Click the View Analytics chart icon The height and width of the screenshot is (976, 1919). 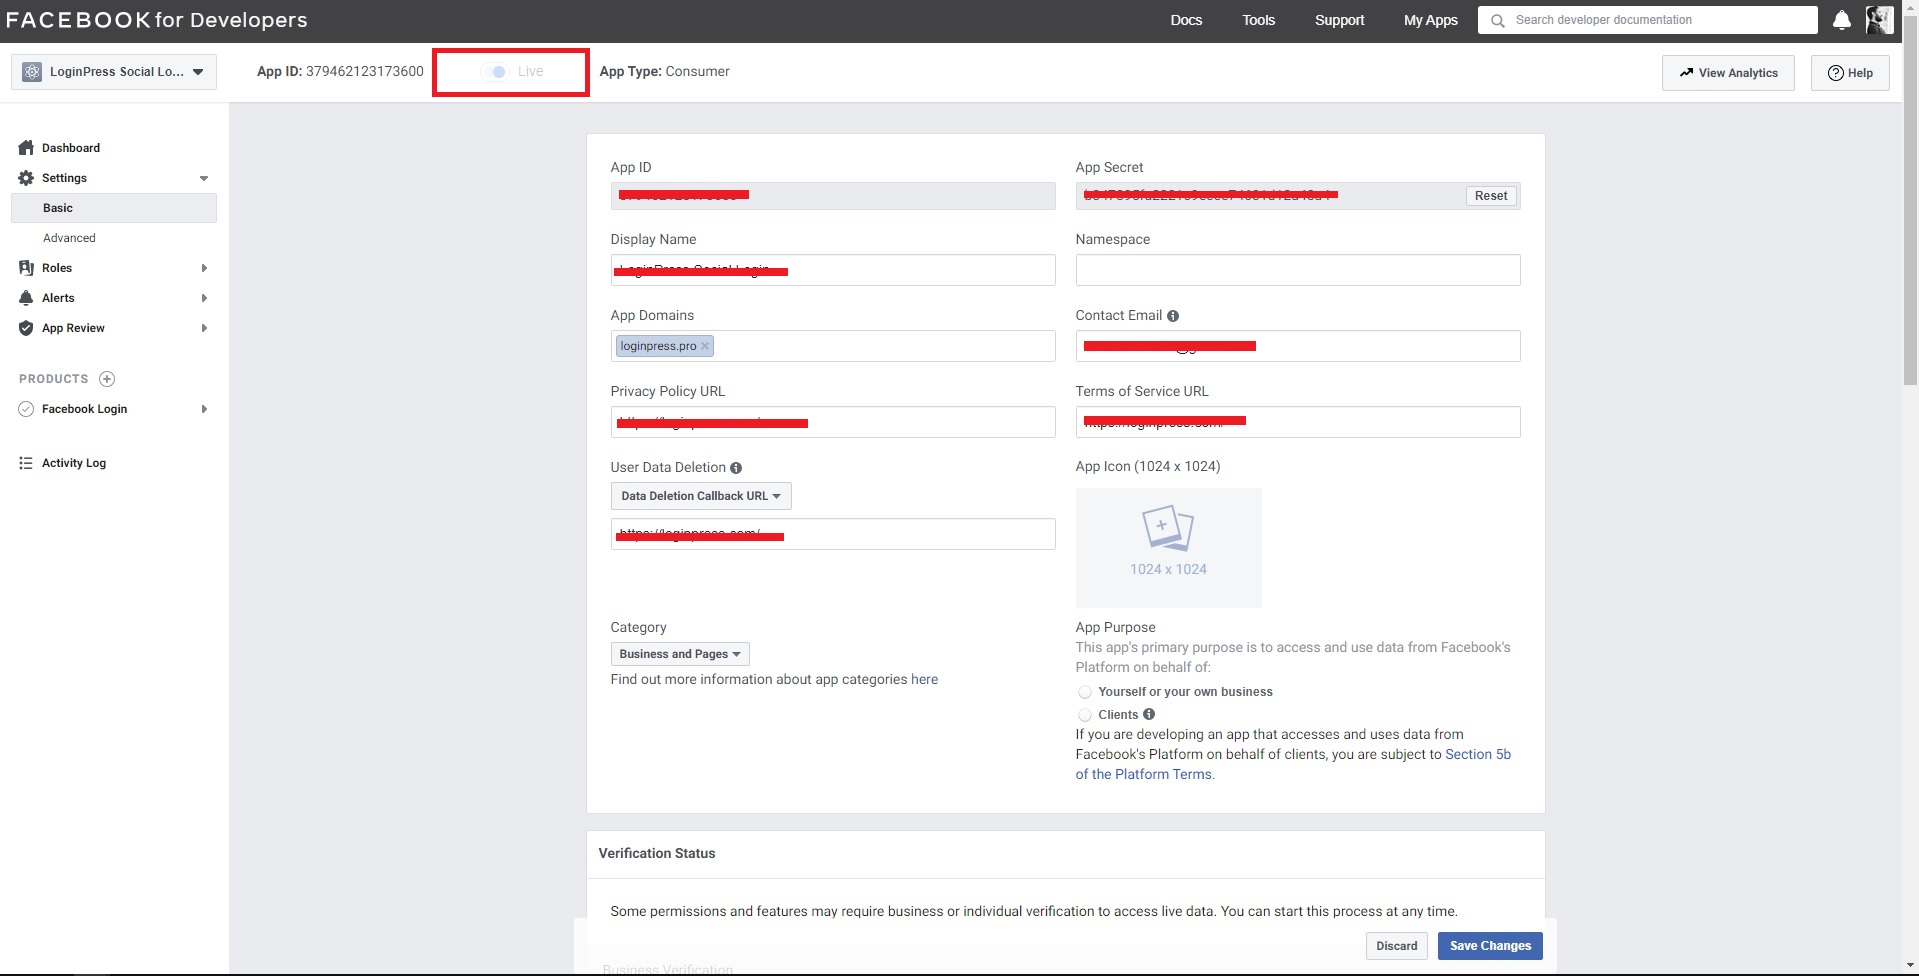pos(1686,72)
